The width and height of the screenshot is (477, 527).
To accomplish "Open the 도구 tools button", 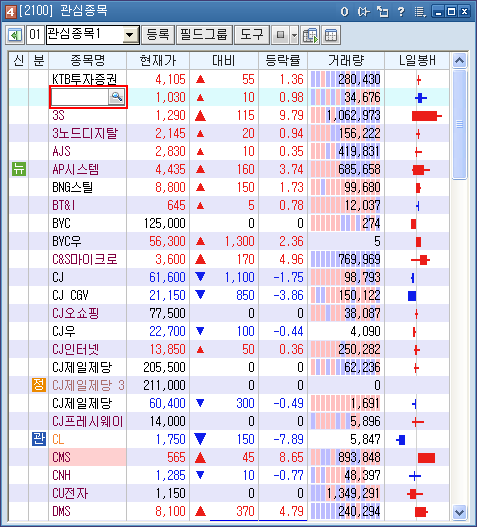I will tap(251, 35).
